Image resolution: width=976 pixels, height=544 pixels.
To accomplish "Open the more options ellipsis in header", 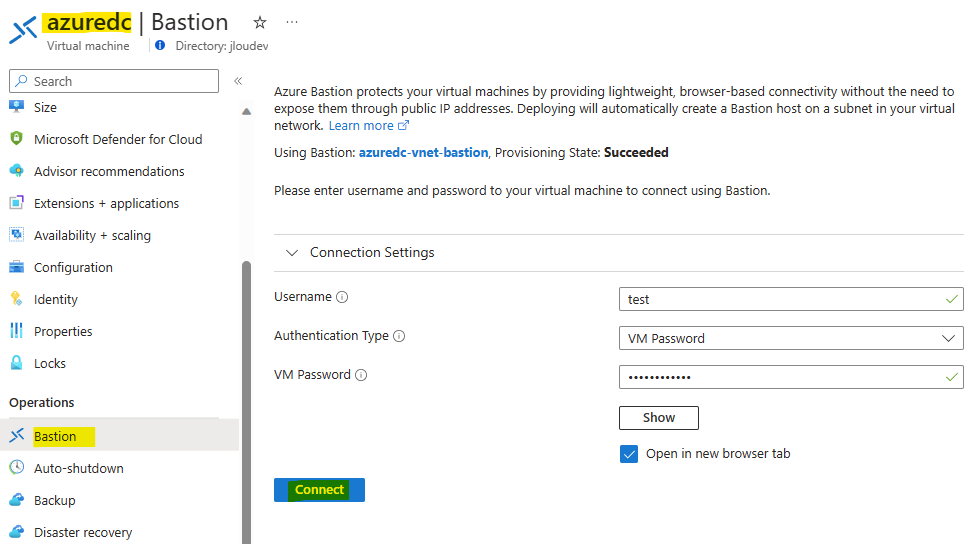I will click(x=292, y=22).
